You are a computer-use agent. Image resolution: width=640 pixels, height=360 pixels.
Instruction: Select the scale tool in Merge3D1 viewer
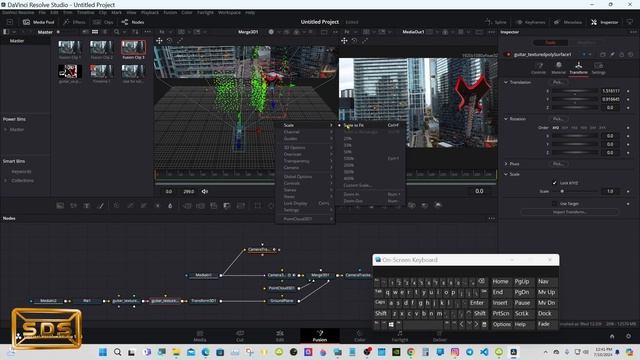point(180,40)
